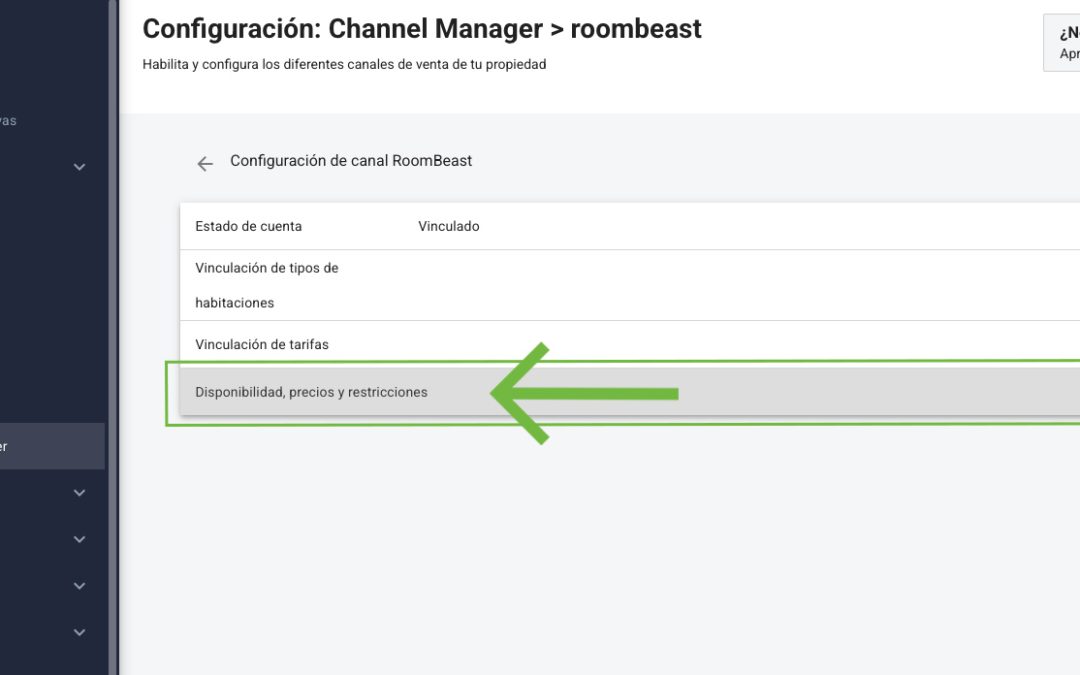The image size is (1080, 675).
Task: Open the sidebar item ending in 'vas'
Action: point(8,121)
